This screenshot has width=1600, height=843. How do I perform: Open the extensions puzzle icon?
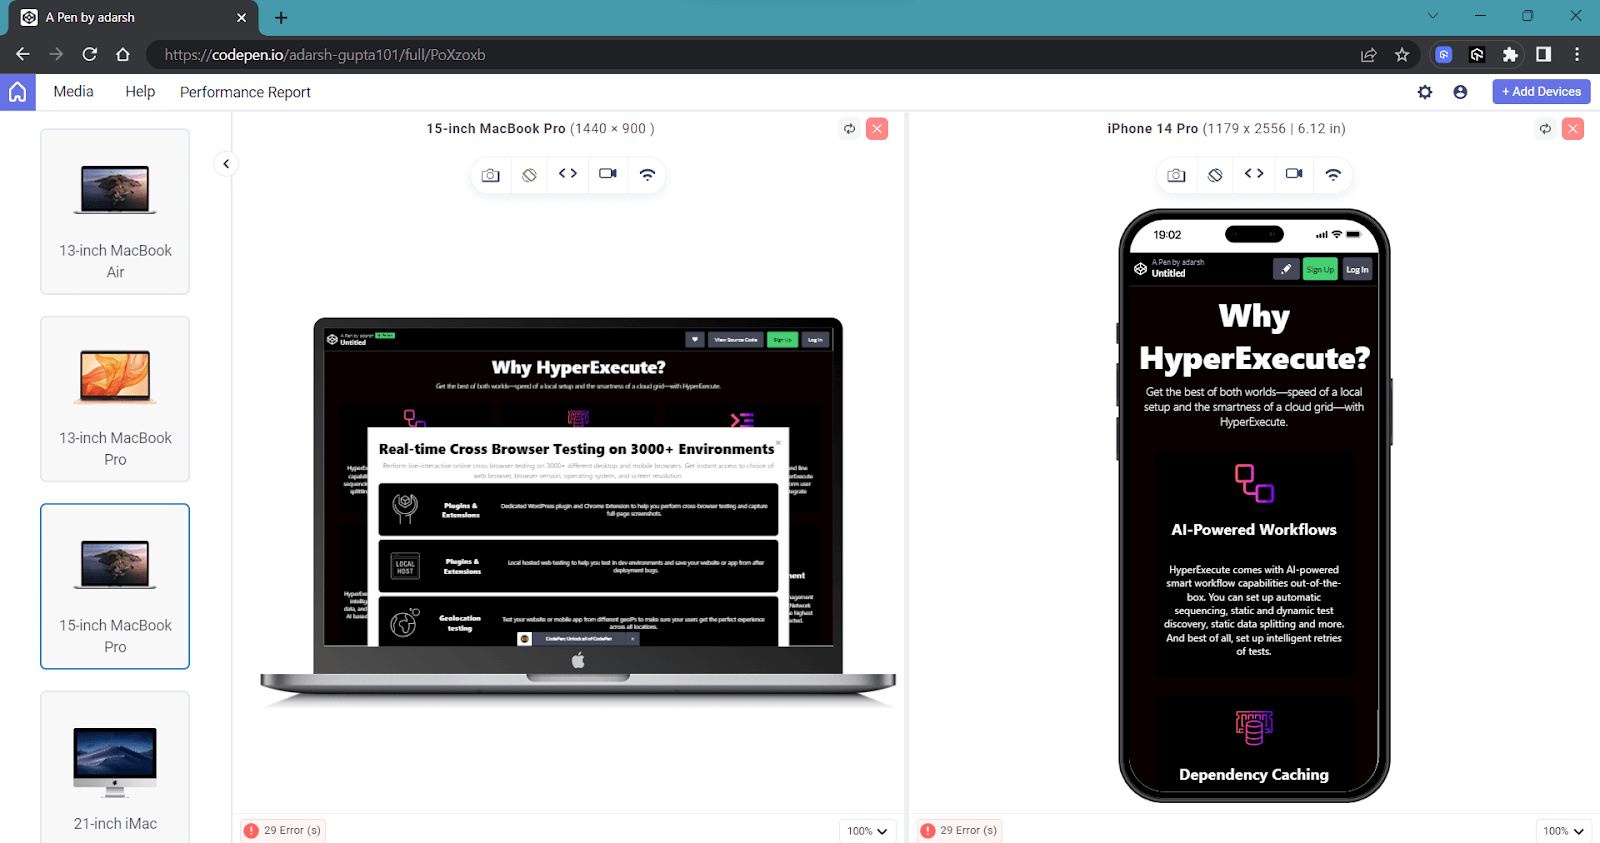pos(1510,55)
